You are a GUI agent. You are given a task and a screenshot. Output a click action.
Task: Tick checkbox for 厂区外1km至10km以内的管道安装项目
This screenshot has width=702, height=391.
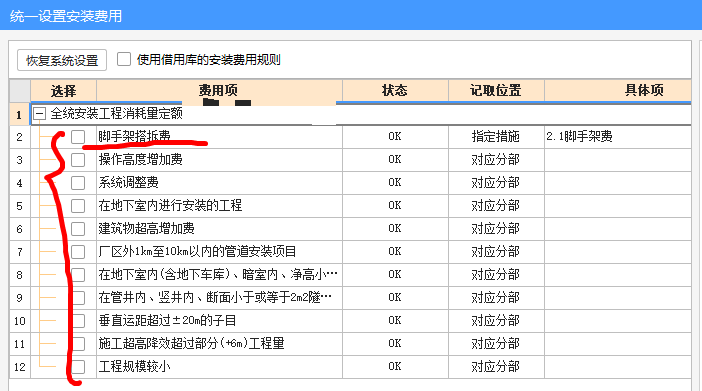[78, 252]
